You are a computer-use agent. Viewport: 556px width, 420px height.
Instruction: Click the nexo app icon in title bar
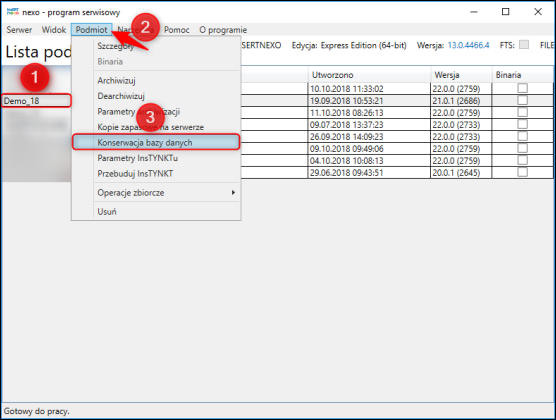pos(12,12)
